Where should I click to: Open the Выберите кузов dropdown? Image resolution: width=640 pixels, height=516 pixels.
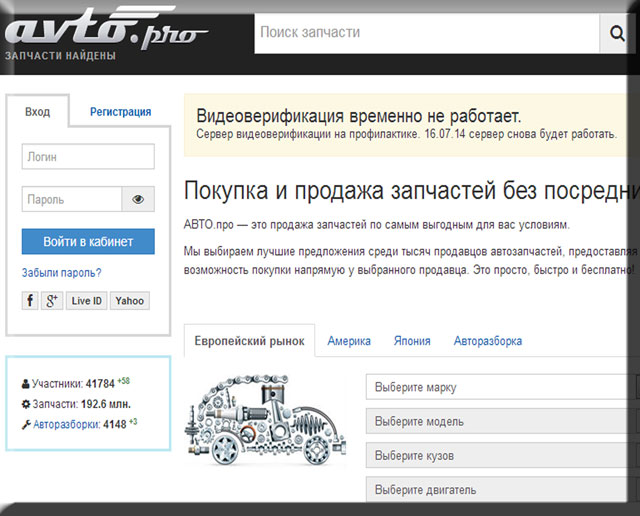[500, 455]
